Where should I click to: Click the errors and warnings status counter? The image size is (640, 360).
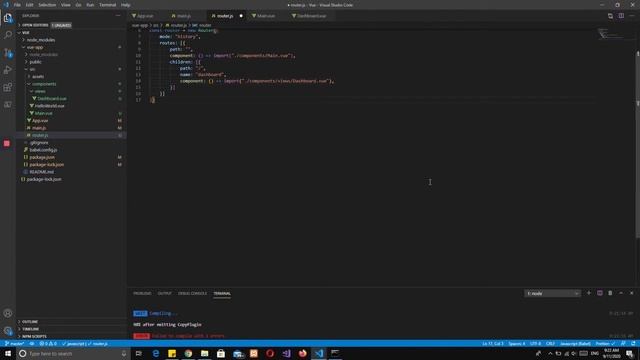tap(48, 344)
